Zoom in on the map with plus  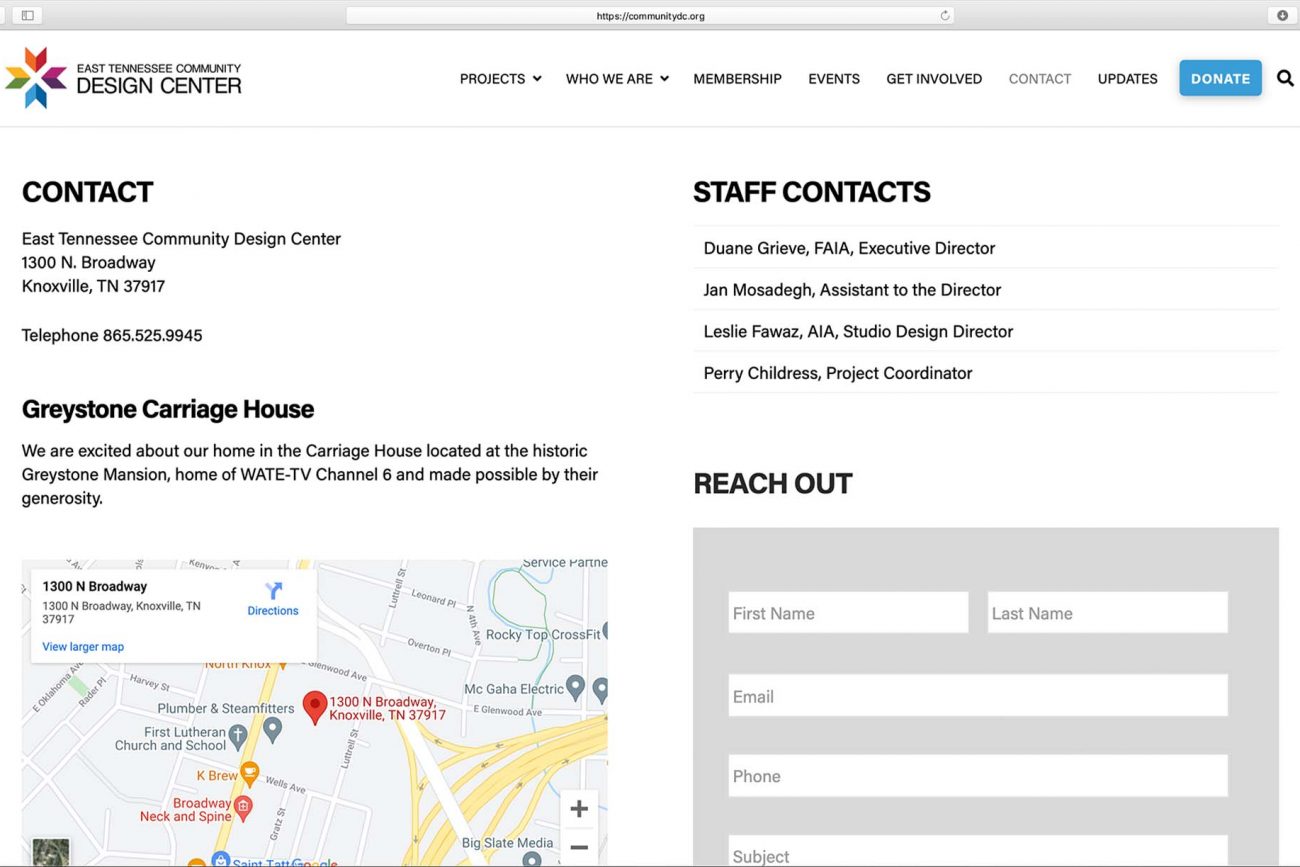click(x=578, y=809)
